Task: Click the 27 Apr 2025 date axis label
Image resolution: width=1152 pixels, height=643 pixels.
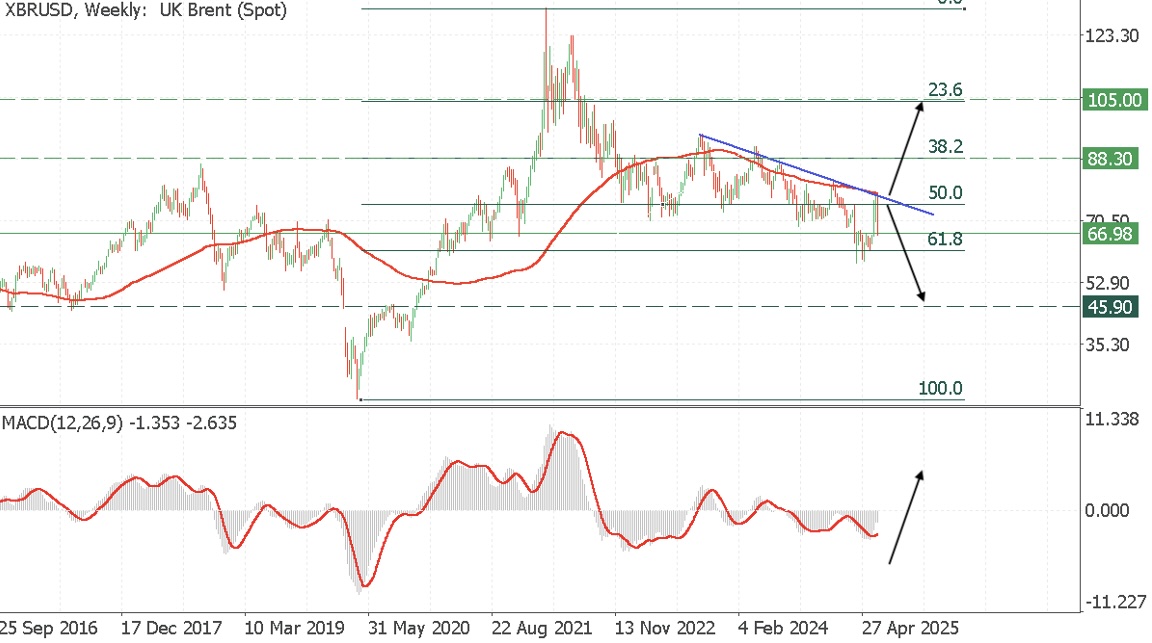Action: click(909, 630)
